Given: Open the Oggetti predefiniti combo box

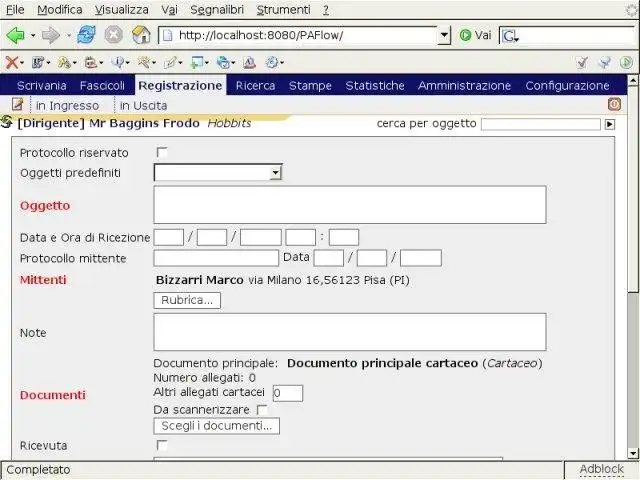Looking at the screenshot, I should [218, 173].
